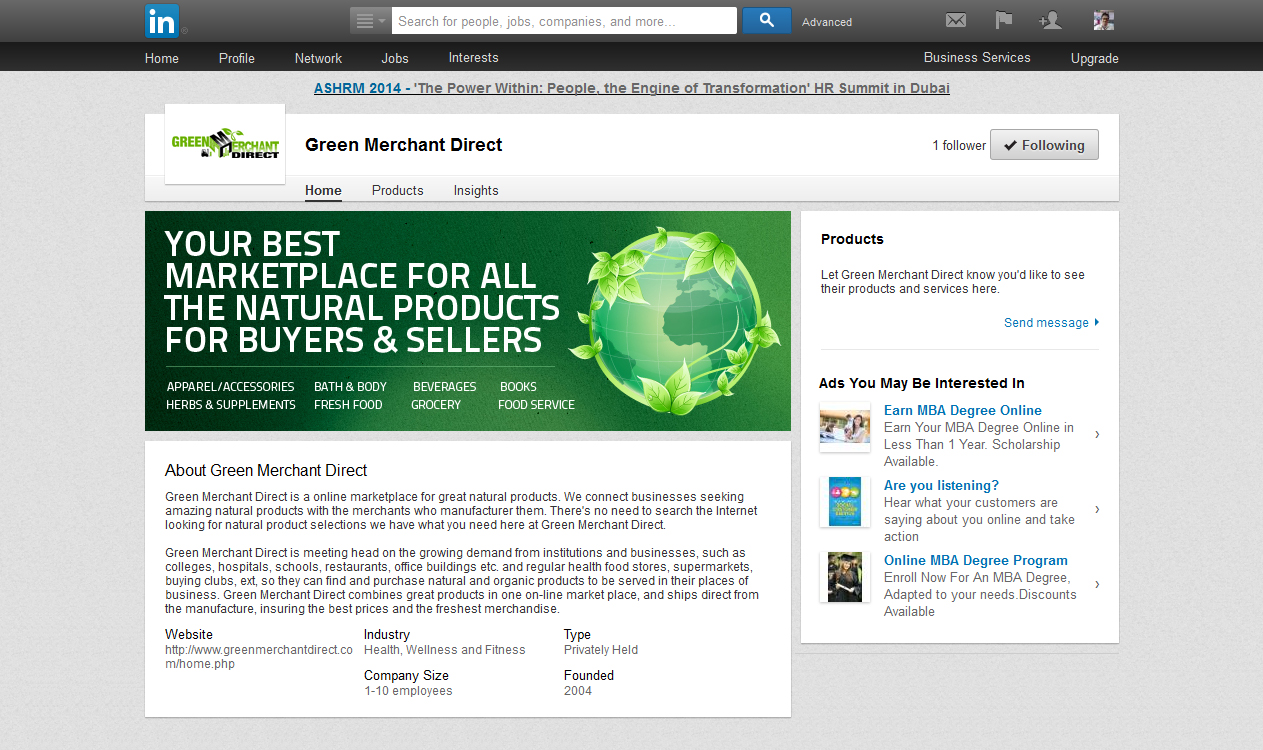
Task: Select the company Home tab
Action: pos(323,191)
